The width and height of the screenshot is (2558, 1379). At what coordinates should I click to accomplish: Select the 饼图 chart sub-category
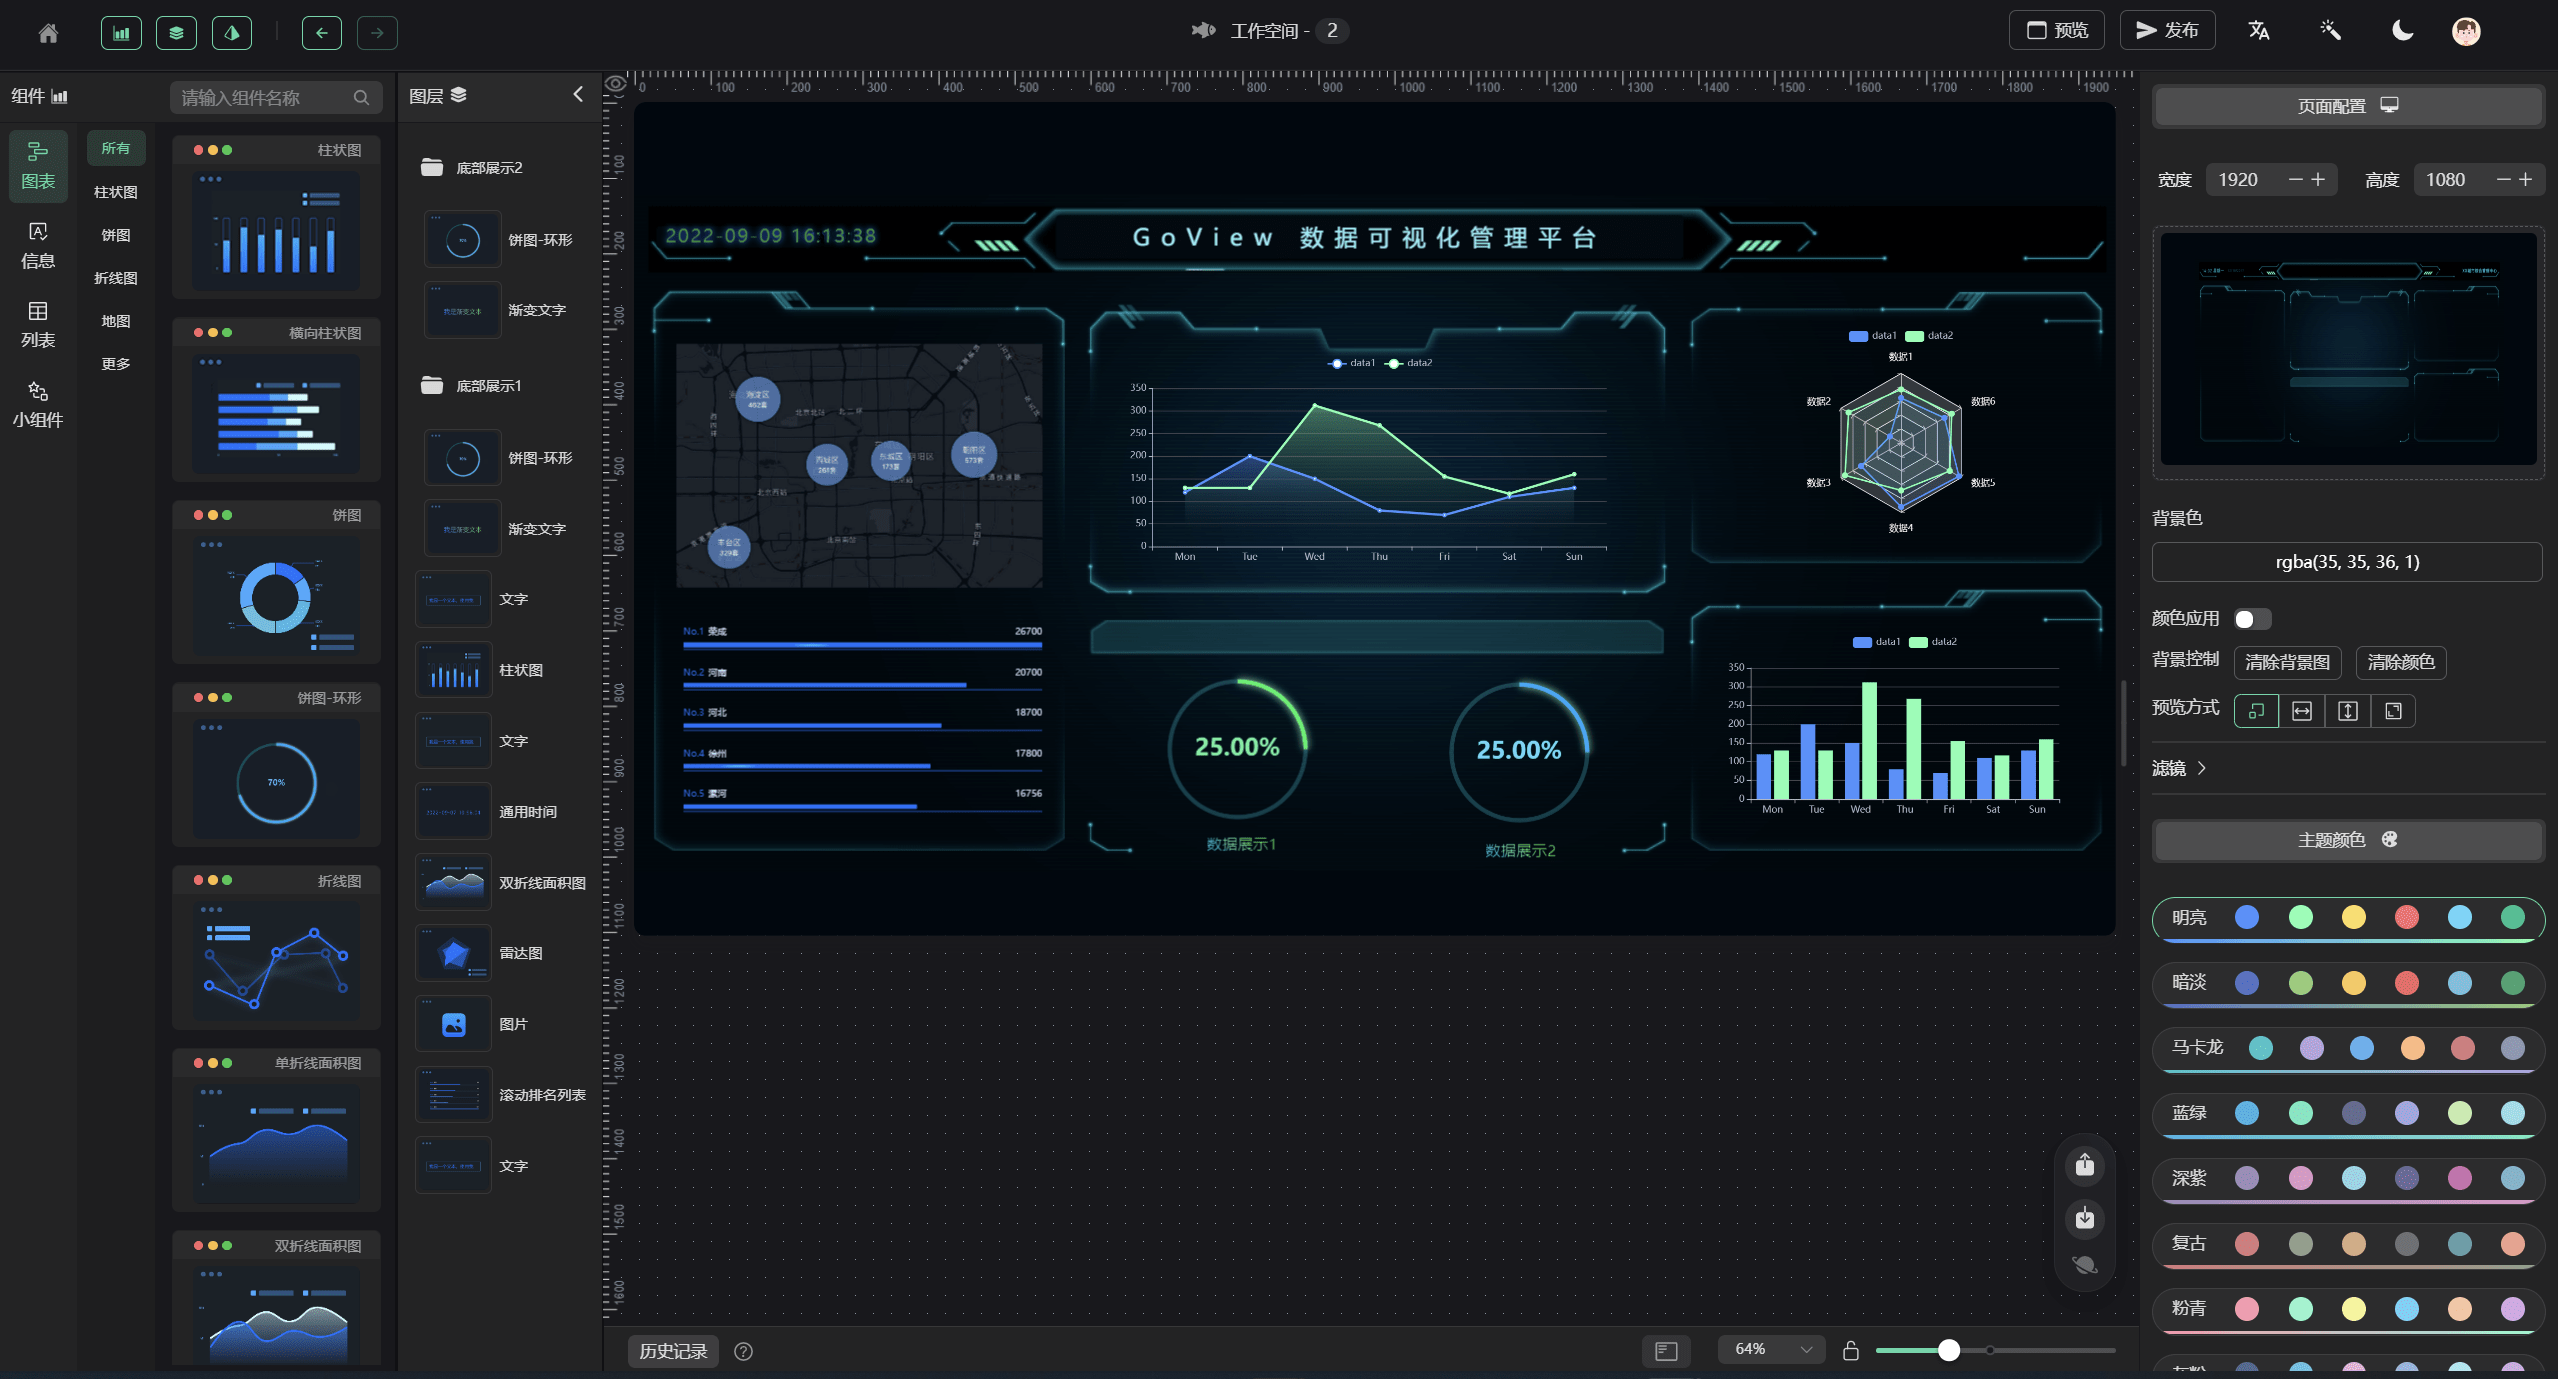point(116,235)
